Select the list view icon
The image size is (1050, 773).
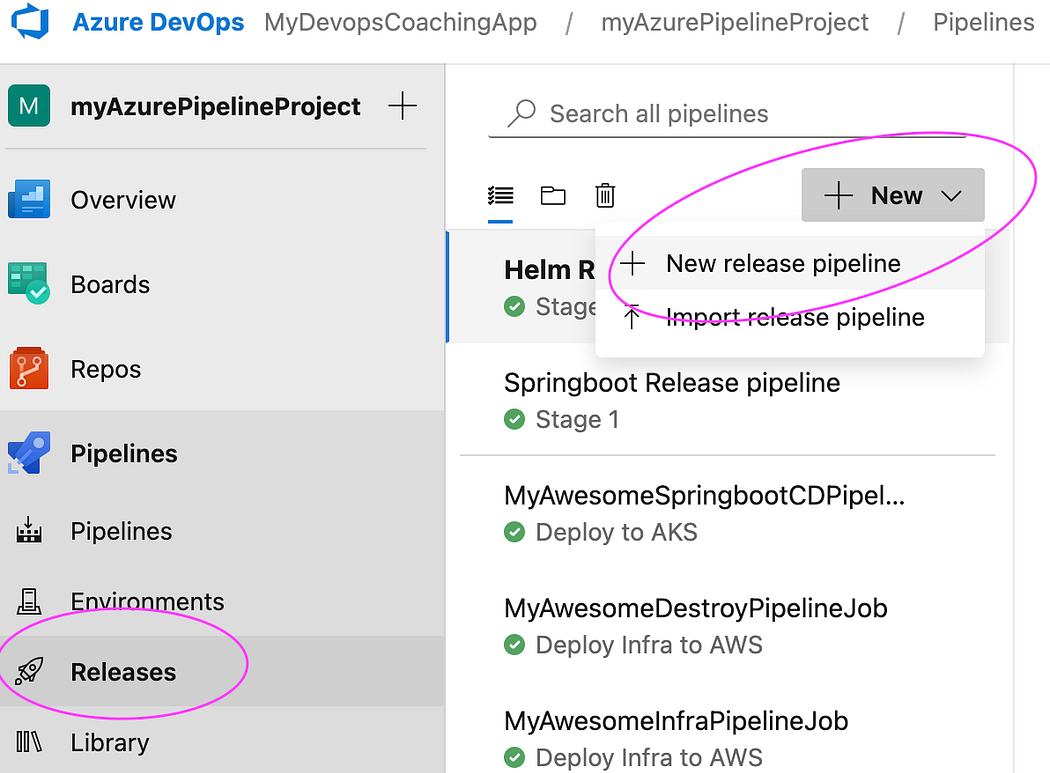tap(500, 195)
